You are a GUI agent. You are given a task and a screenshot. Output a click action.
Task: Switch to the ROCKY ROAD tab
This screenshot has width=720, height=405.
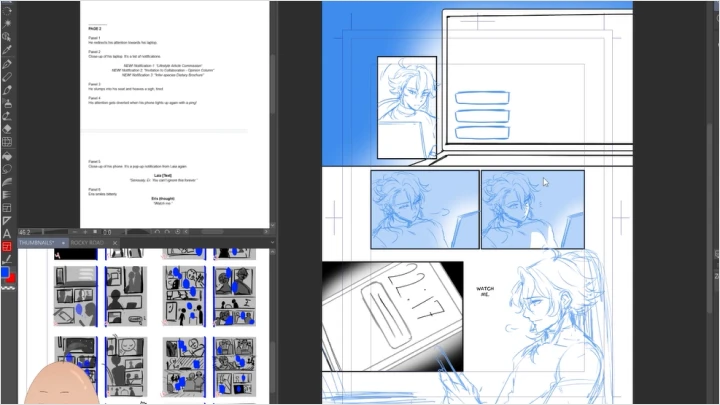87,242
